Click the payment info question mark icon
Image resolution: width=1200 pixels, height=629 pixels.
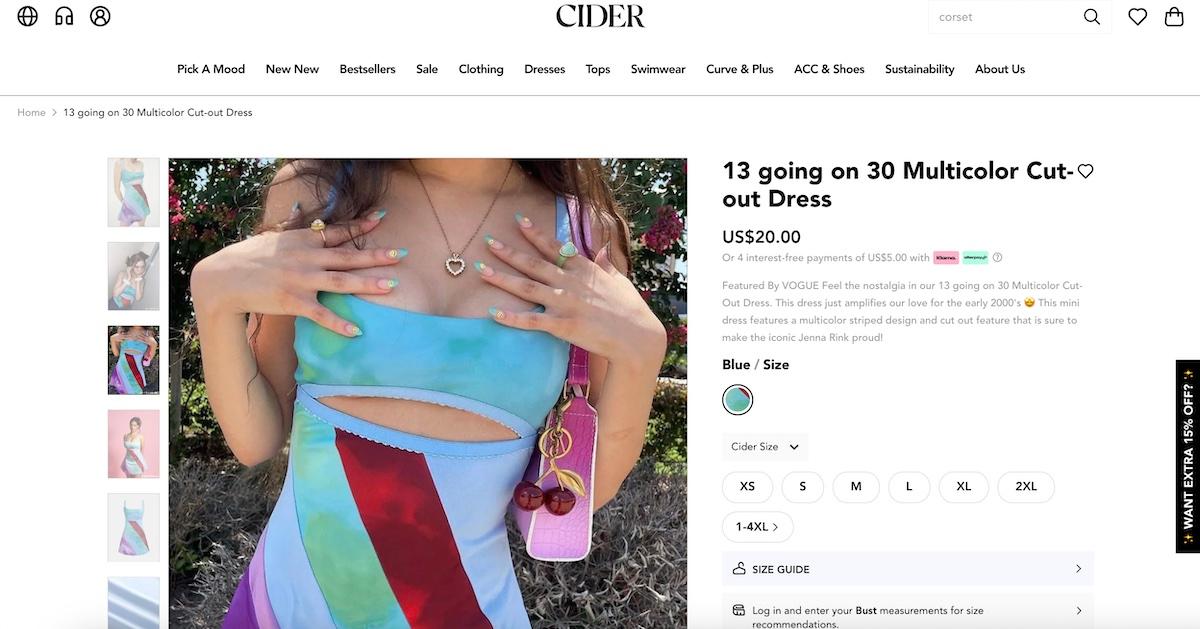[x=997, y=257]
